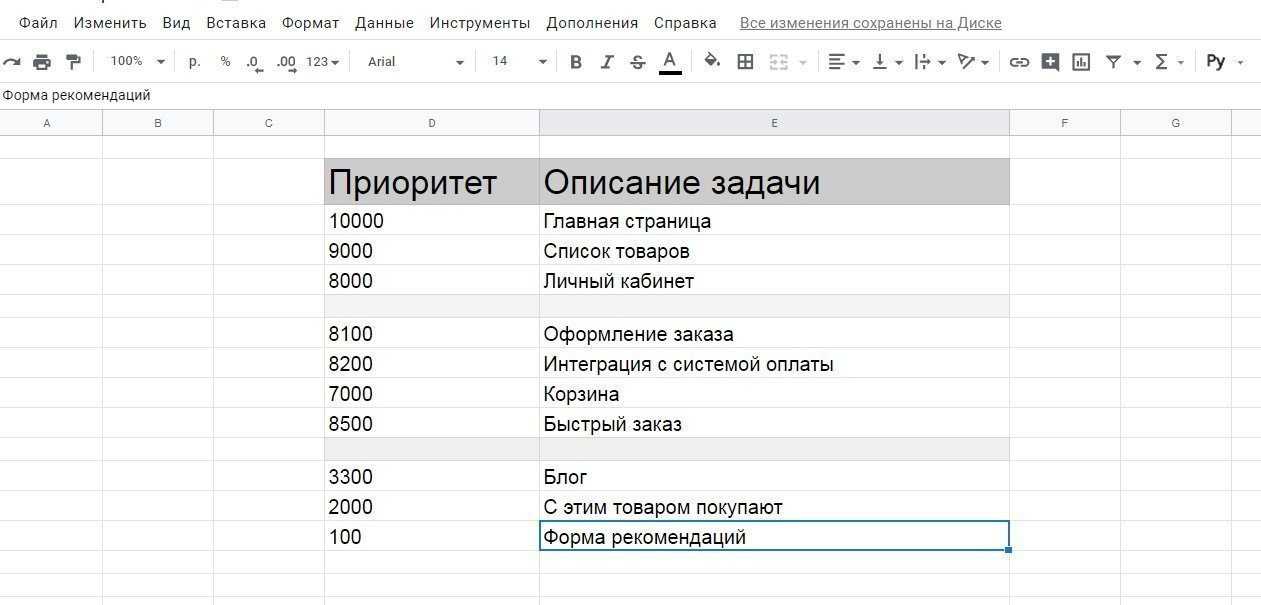This screenshot has height=605, width=1261.
Task: Add a comment using toolbar icon
Action: tap(1050, 62)
